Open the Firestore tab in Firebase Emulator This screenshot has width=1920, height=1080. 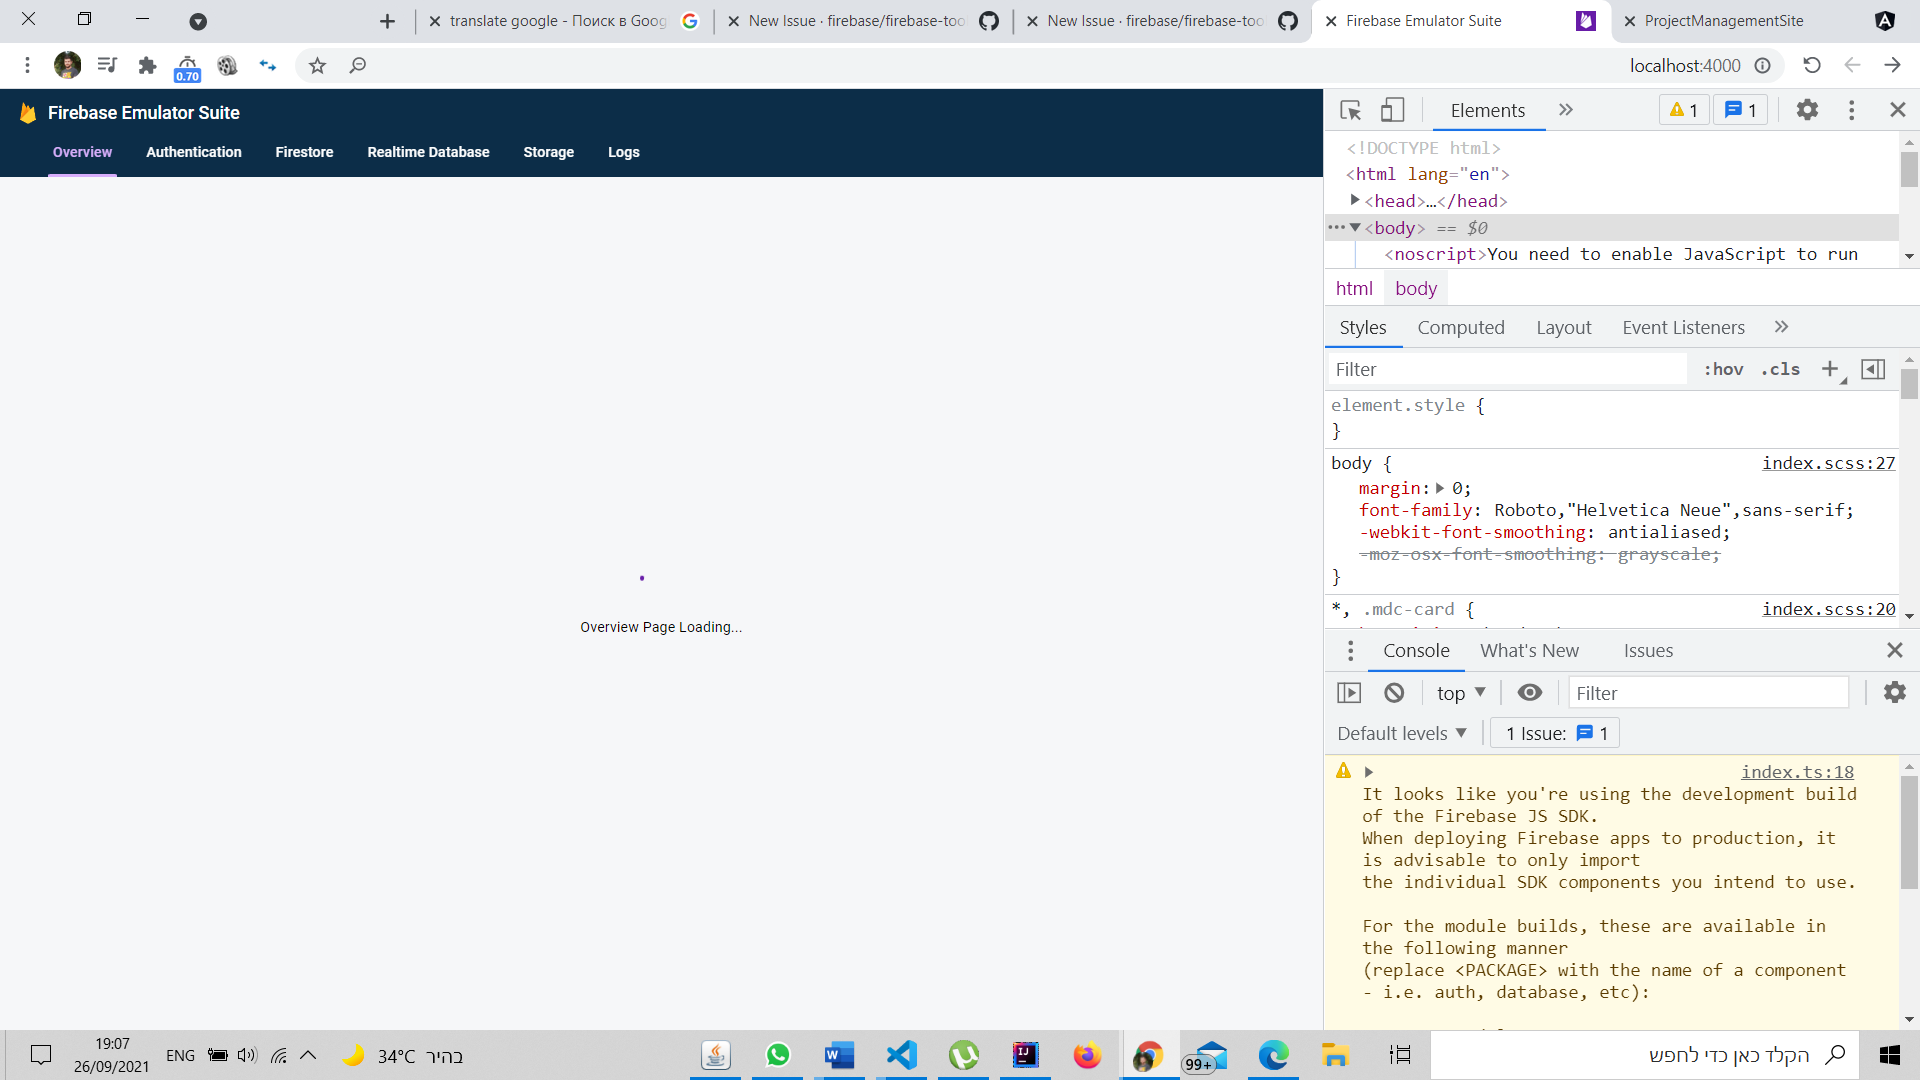pyautogui.click(x=304, y=152)
